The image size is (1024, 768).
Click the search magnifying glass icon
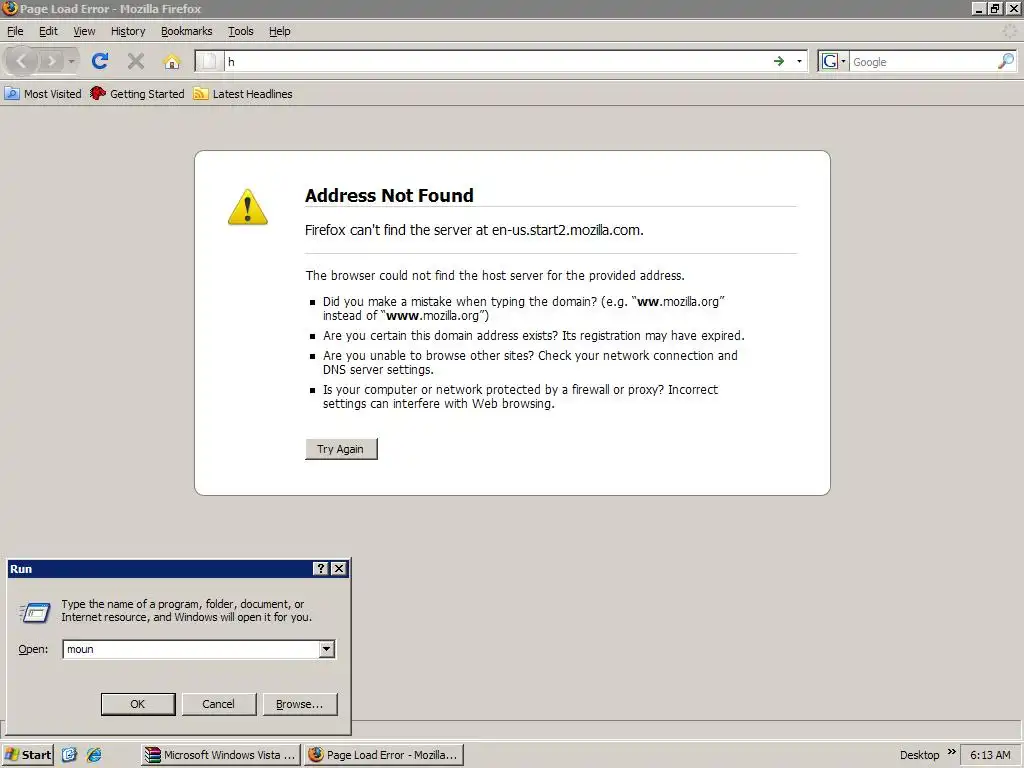coord(1006,61)
